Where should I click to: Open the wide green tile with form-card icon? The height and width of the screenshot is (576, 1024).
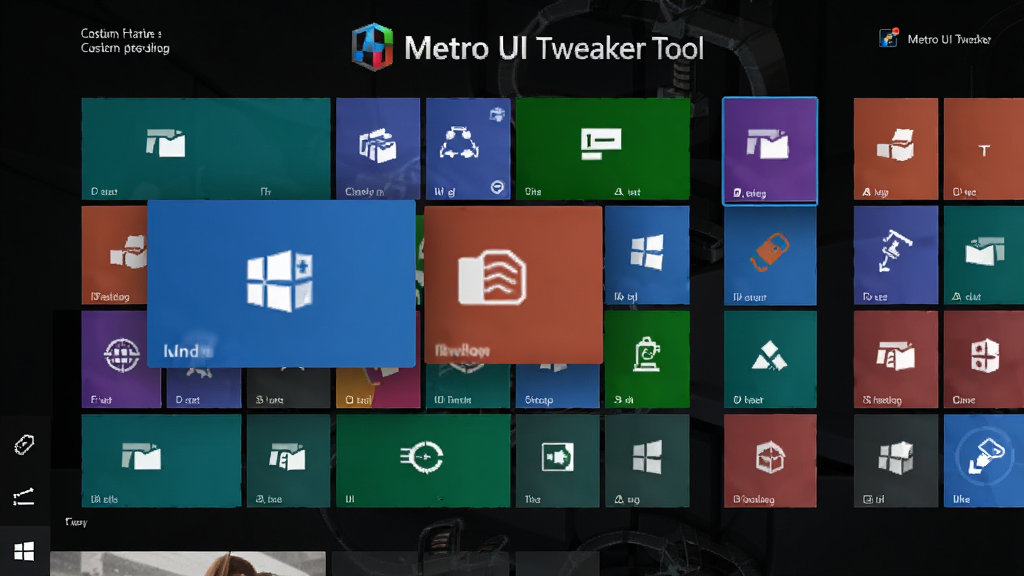[x=602, y=148]
